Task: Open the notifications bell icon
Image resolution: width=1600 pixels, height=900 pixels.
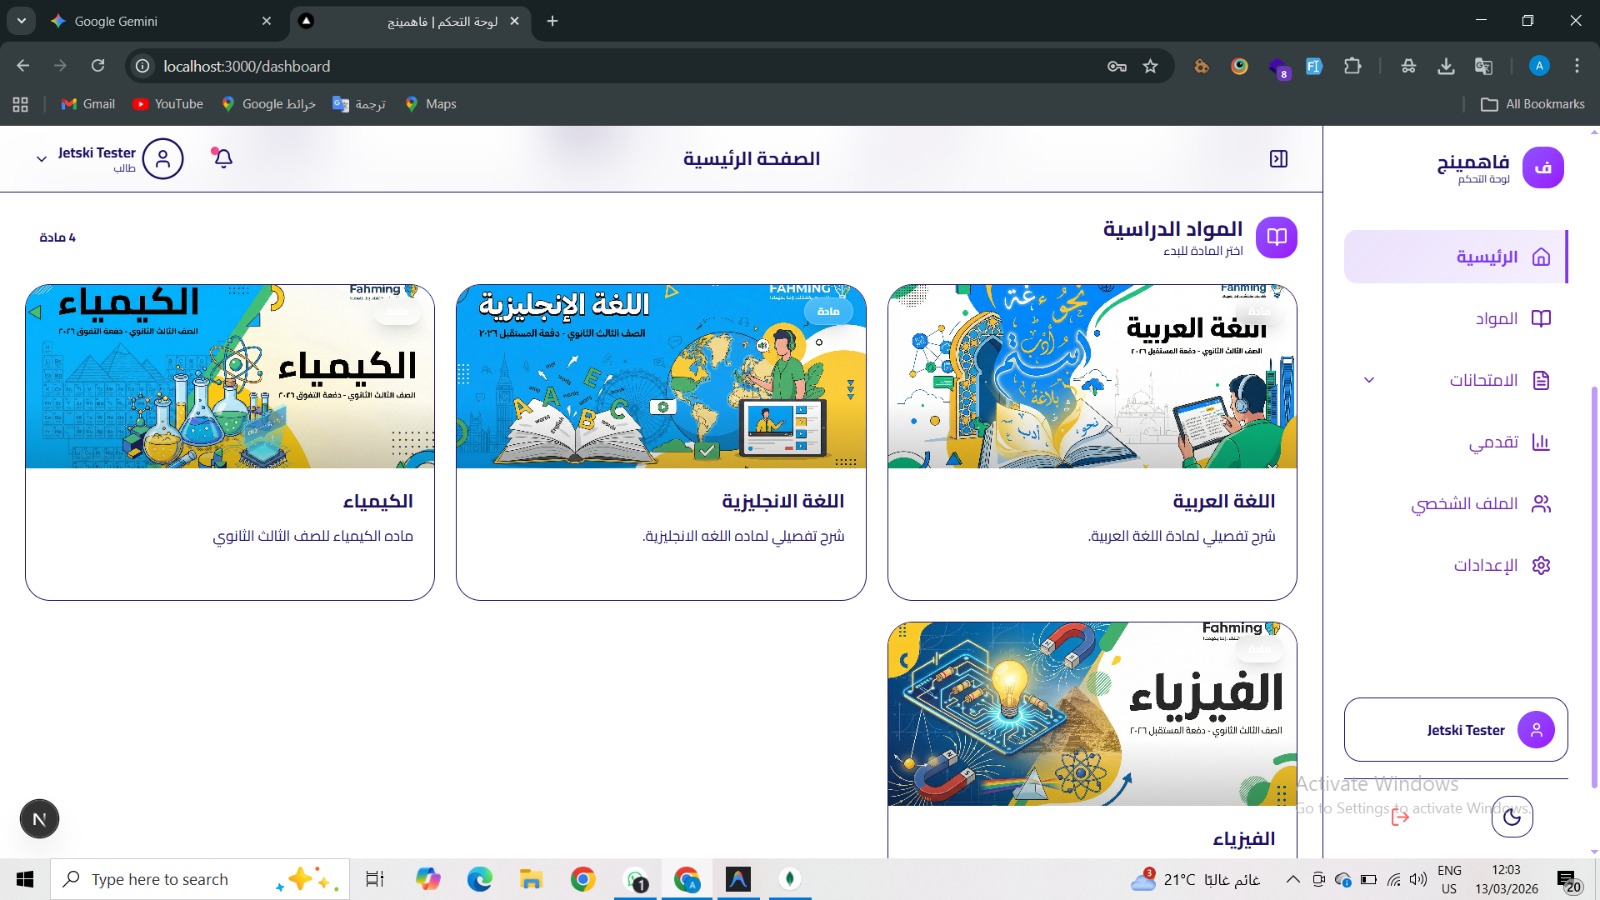Action: point(223,158)
